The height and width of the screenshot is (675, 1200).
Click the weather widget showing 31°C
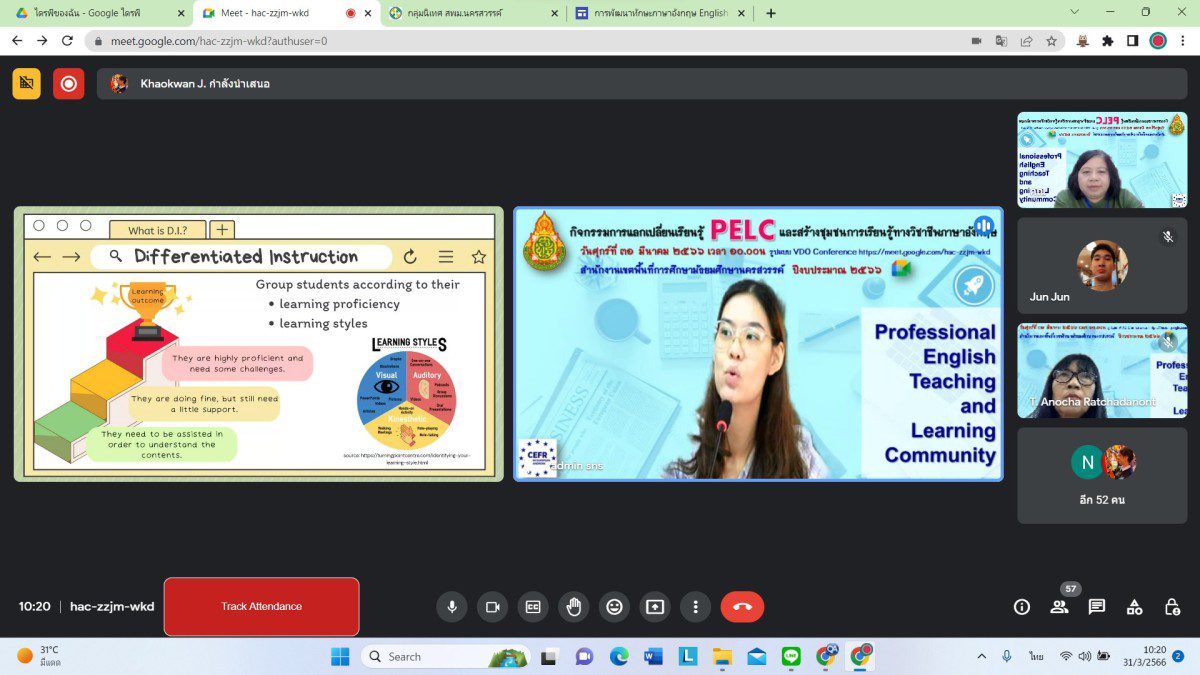40,656
